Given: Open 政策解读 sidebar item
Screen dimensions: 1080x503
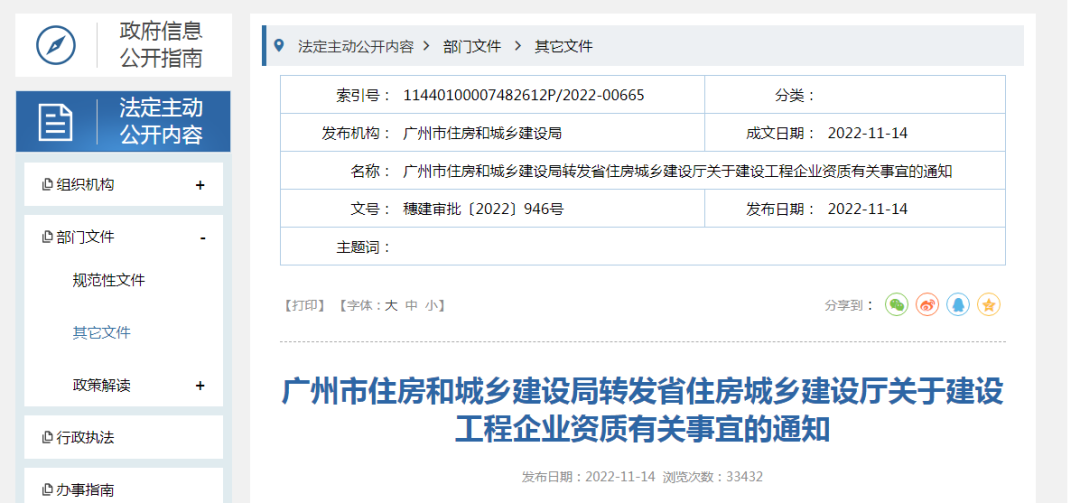Looking at the screenshot, I should click(x=102, y=385).
